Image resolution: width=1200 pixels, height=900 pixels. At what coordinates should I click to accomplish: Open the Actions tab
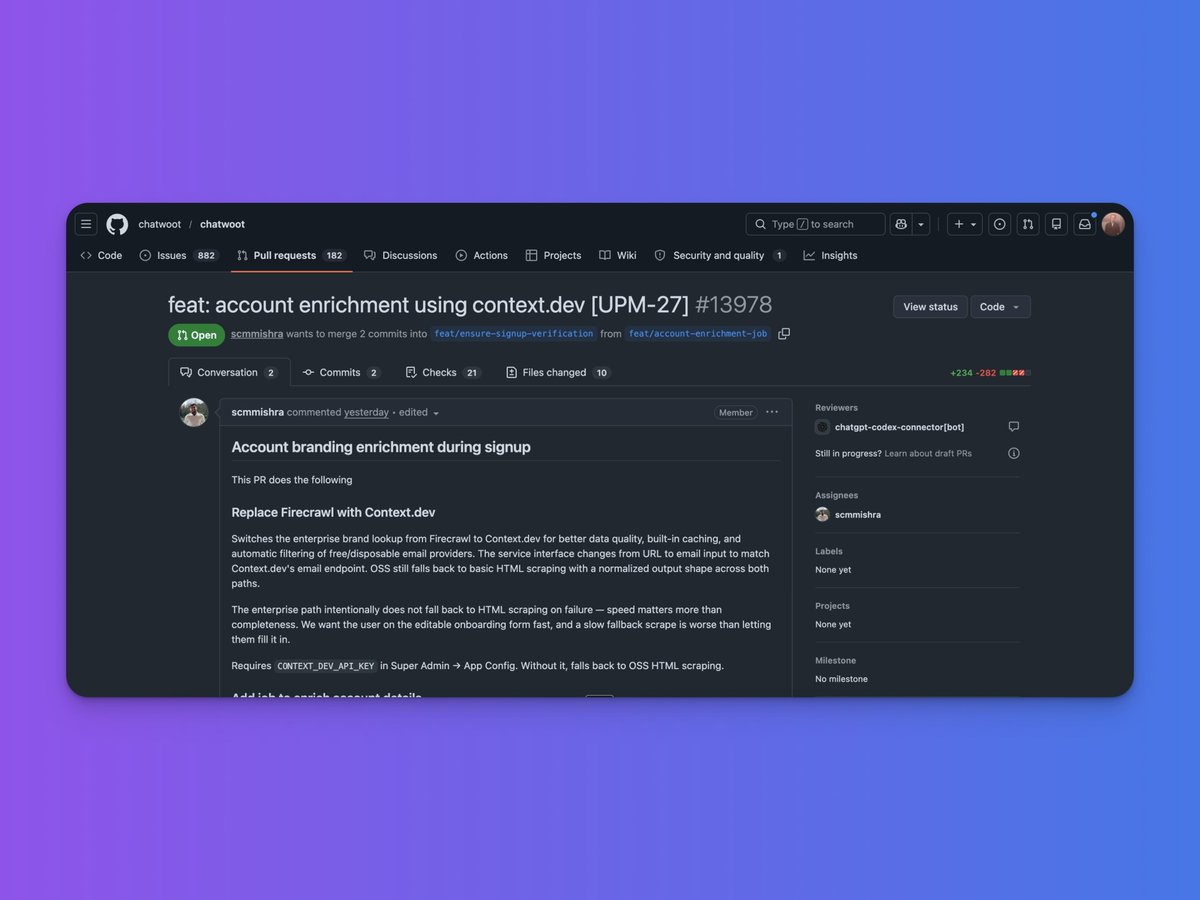click(x=482, y=255)
